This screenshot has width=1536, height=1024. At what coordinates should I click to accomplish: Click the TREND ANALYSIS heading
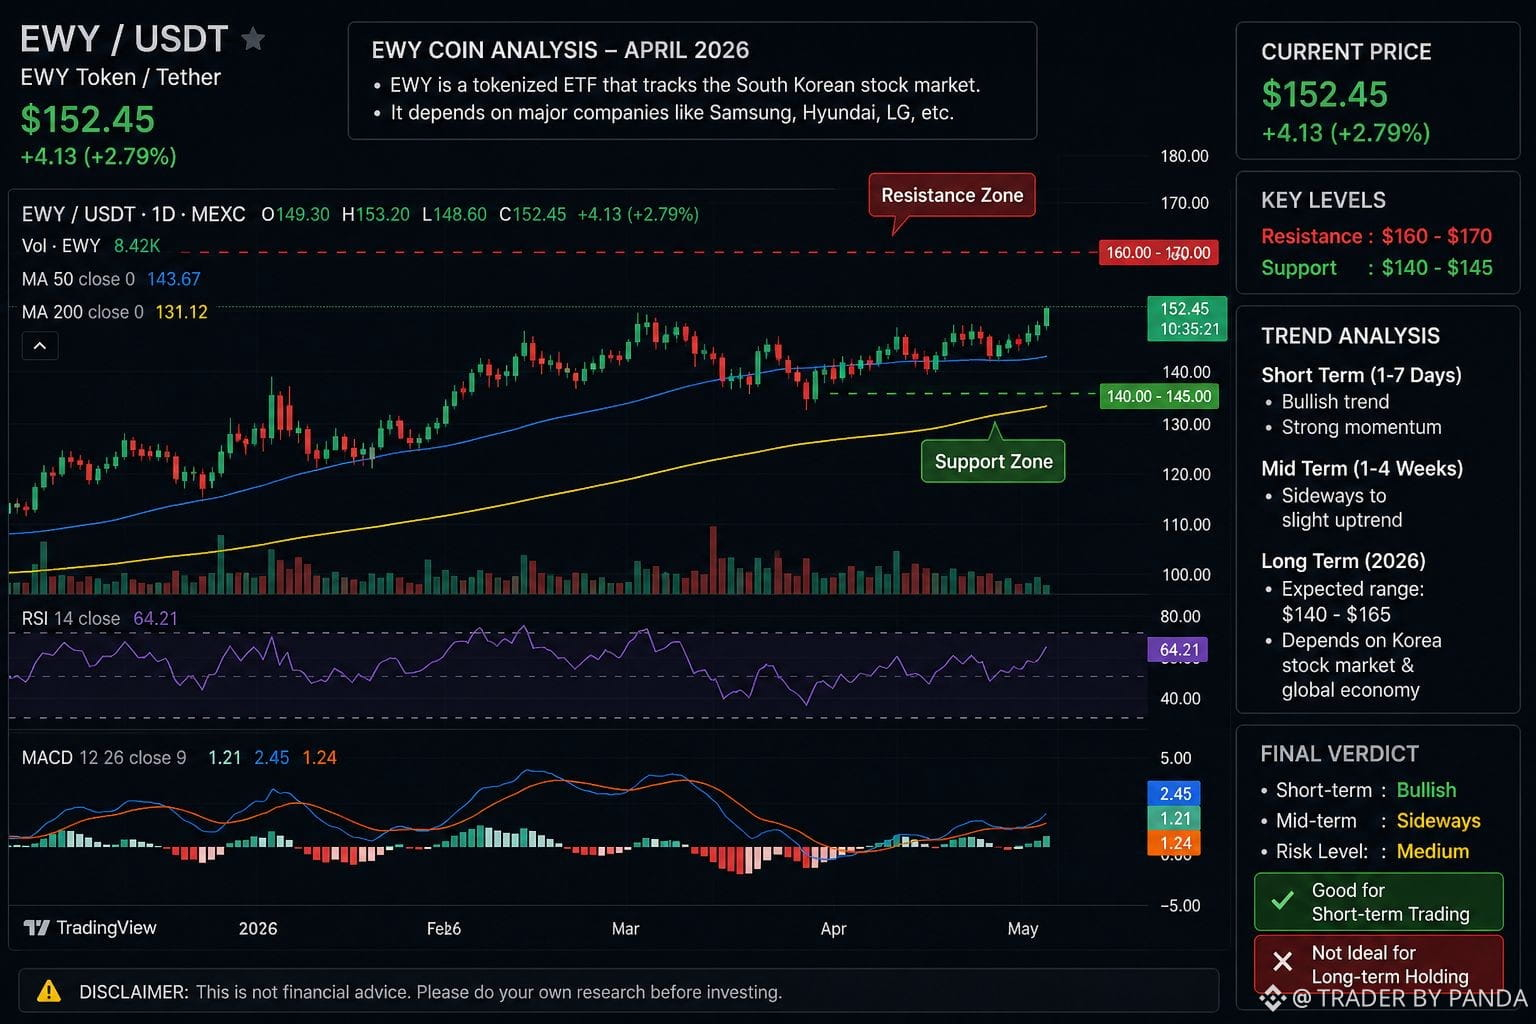1351,336
